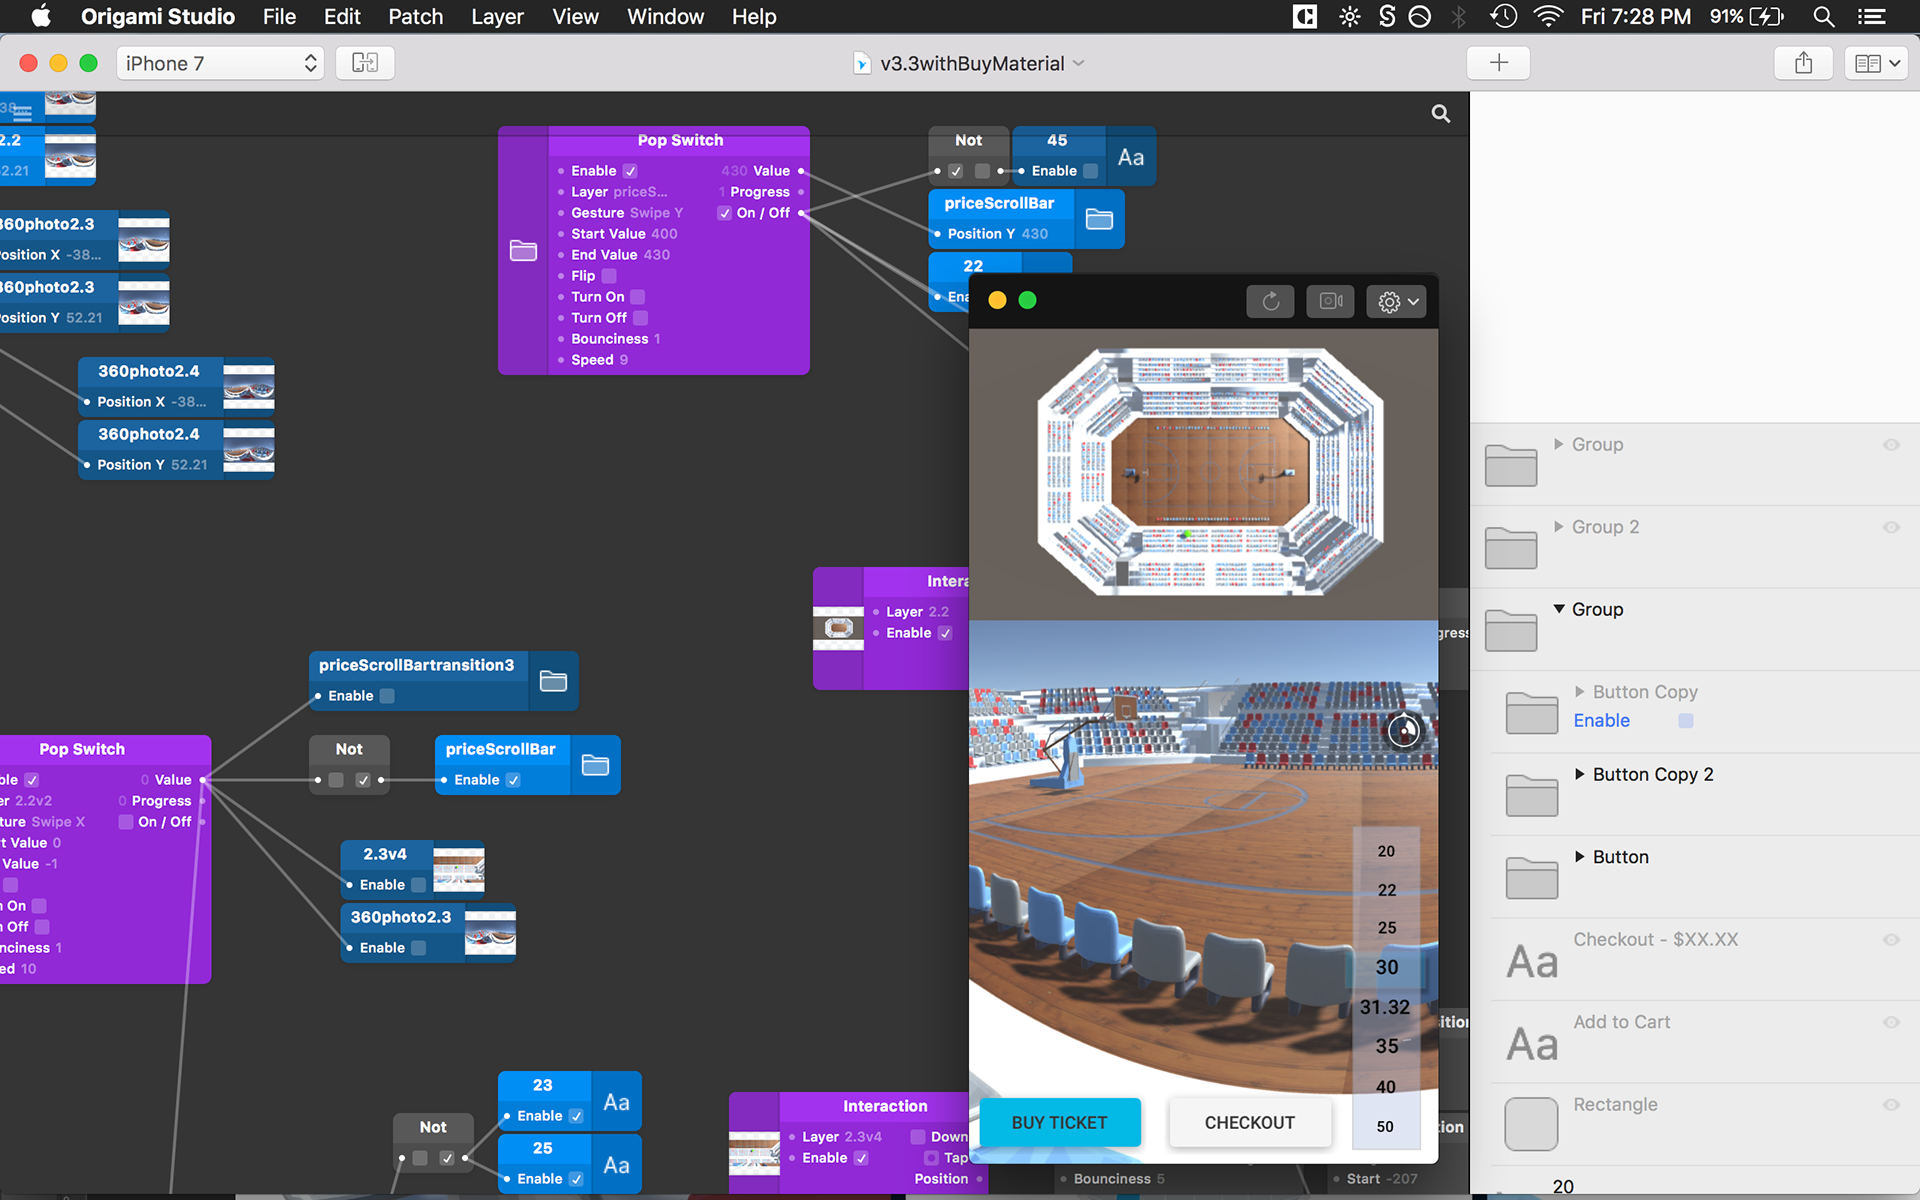Open the Edit menu

coord(342,16)
